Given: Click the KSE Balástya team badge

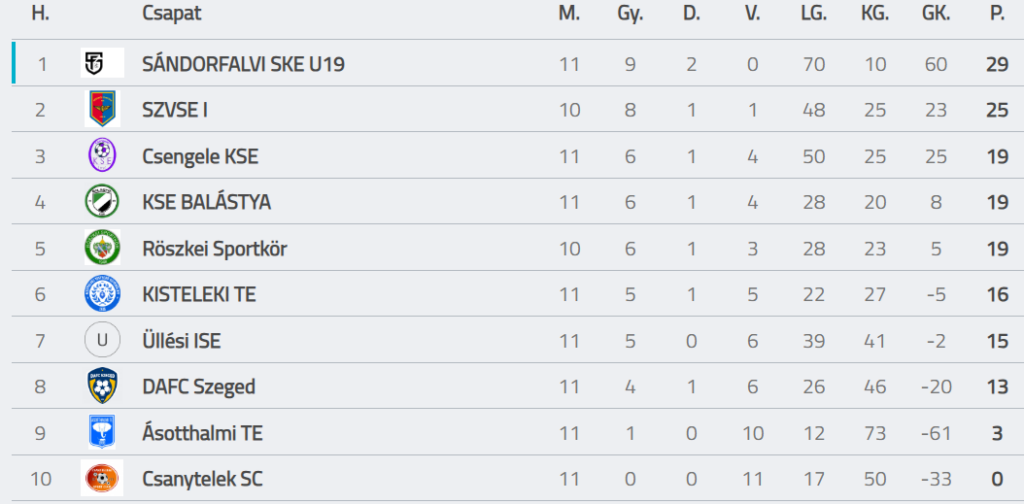Looking at the screenshot, I should pos(102,202).
